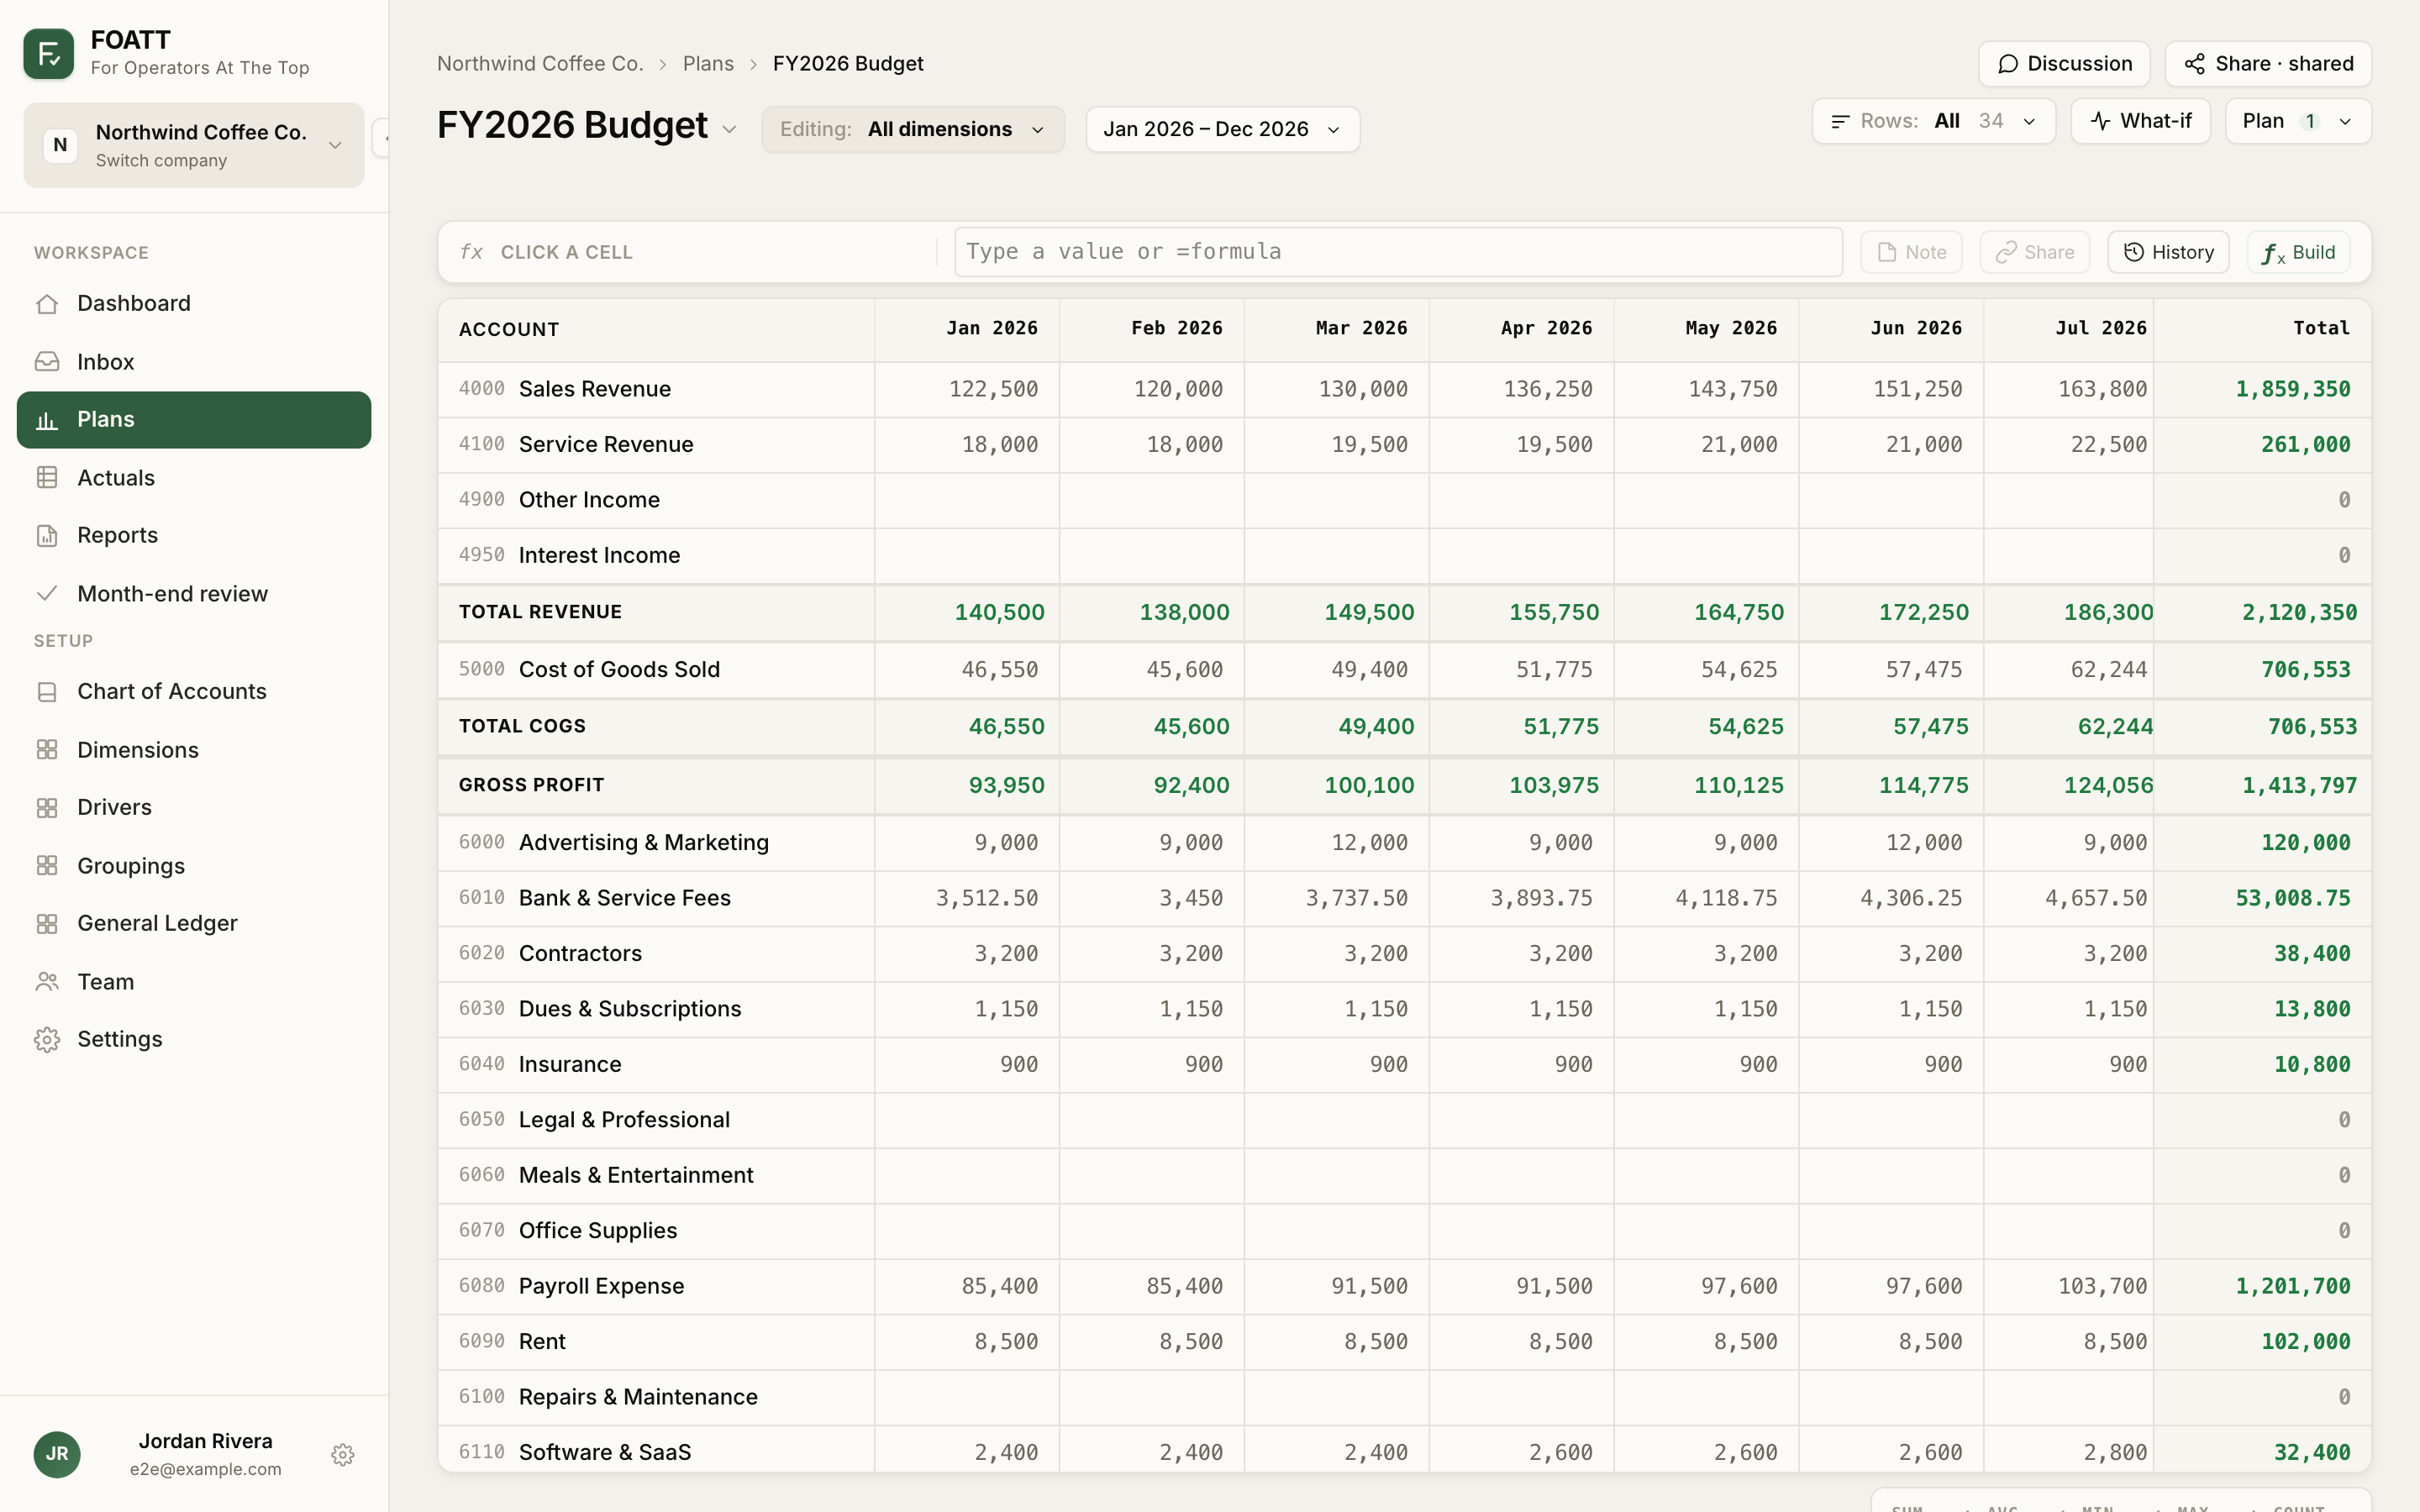The image size is (2420, 1512).
Task: Select Advertising & Marketing Jun 2026 cell 12,000
Action: point(1892,843)
